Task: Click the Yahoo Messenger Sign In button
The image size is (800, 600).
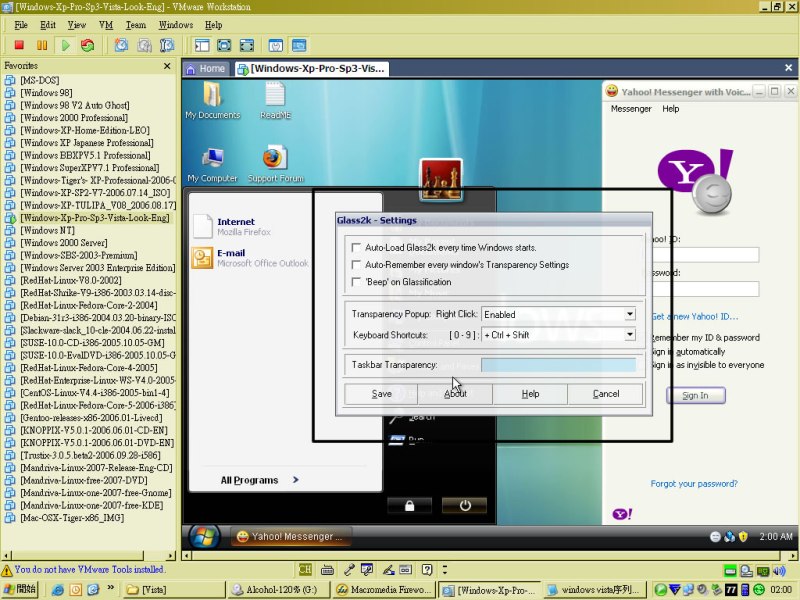Action: tap(695, 395)
